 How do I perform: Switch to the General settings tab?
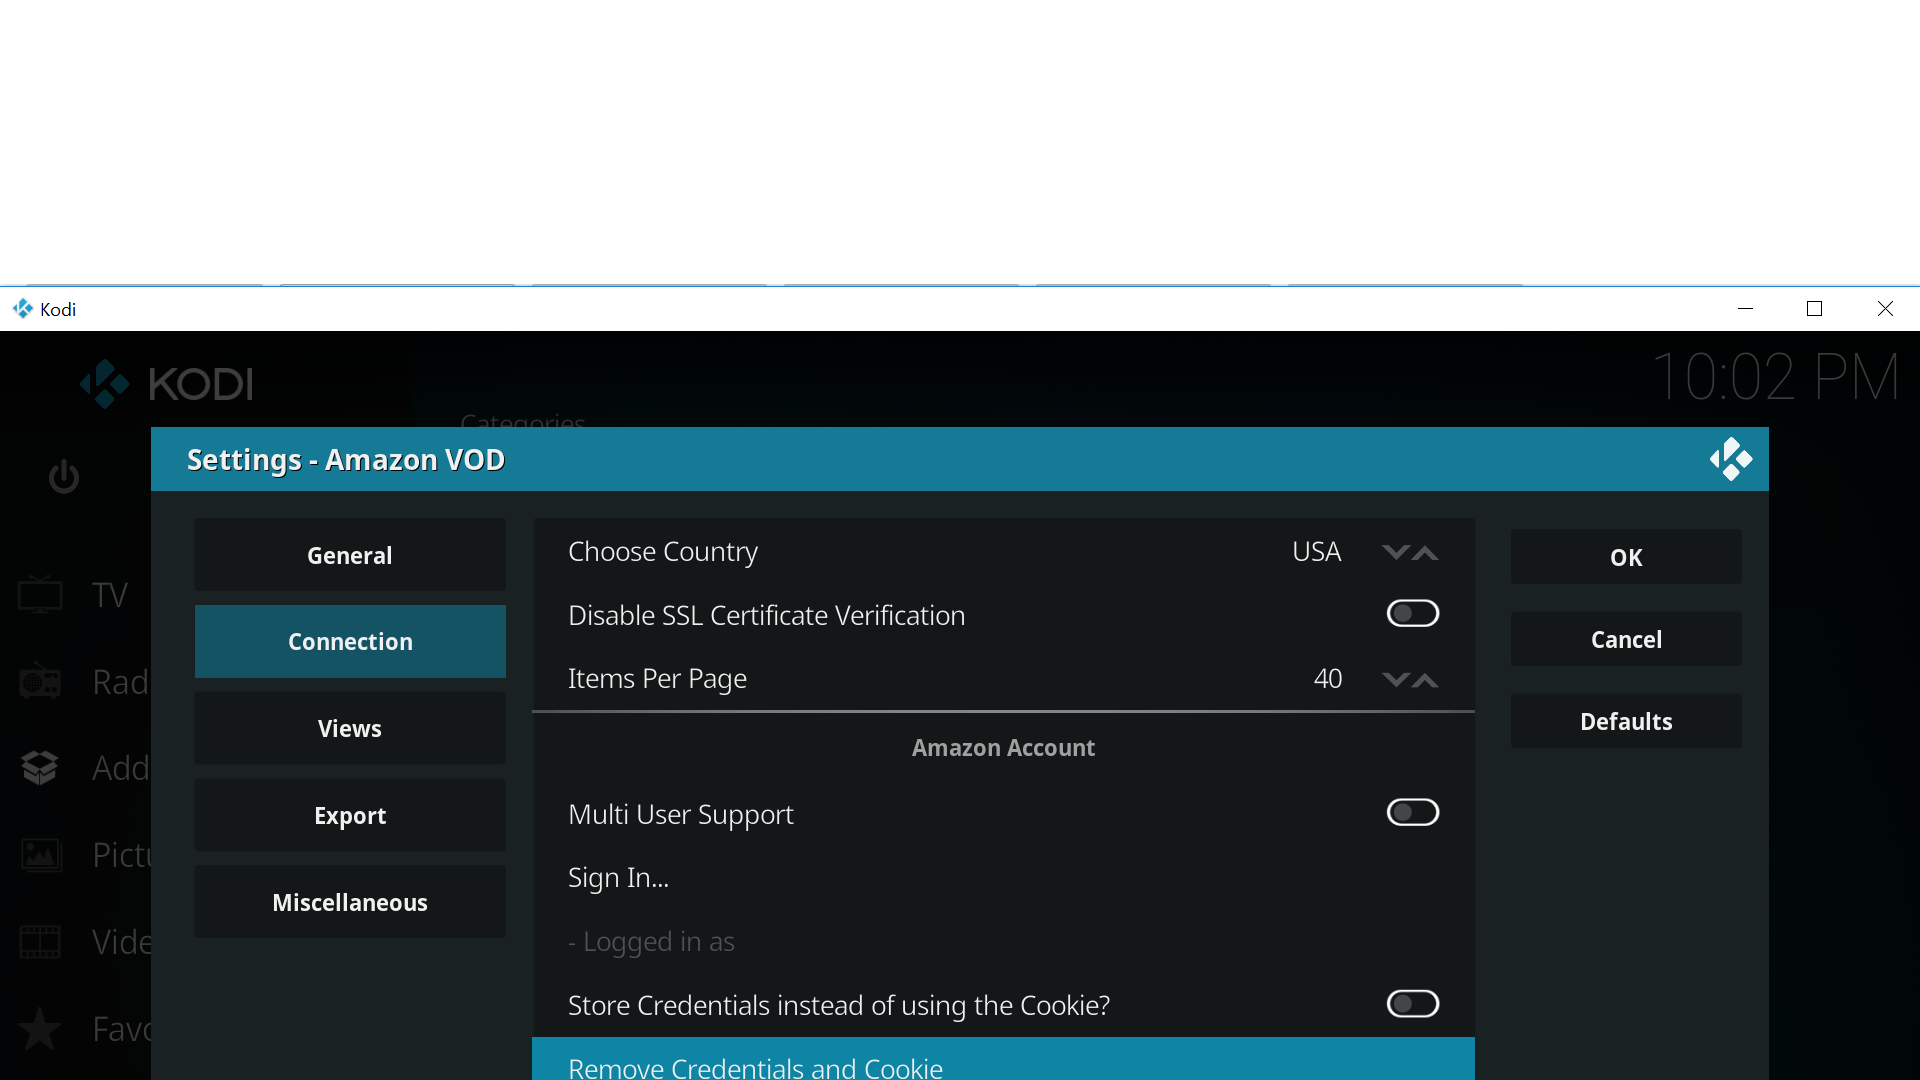pos(350,555)
